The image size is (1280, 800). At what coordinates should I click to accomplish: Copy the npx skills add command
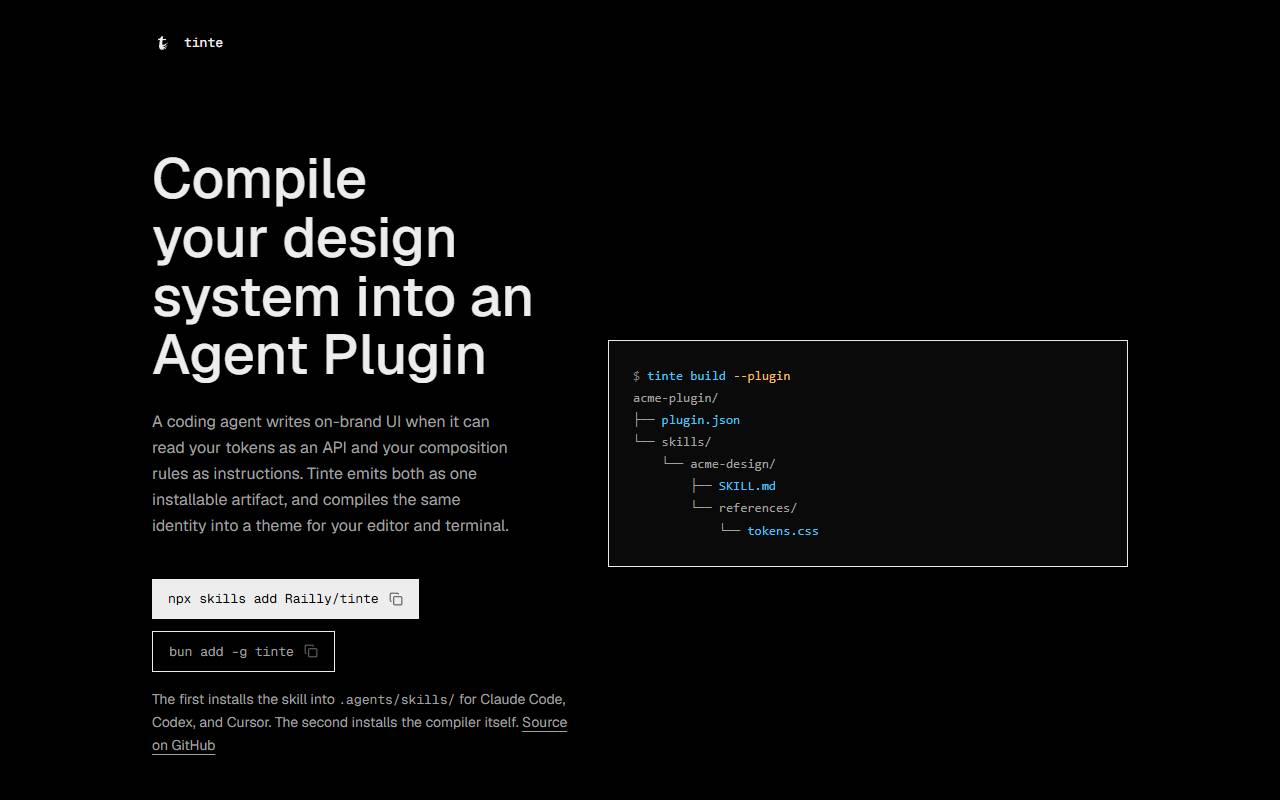[x=396, y=599]
